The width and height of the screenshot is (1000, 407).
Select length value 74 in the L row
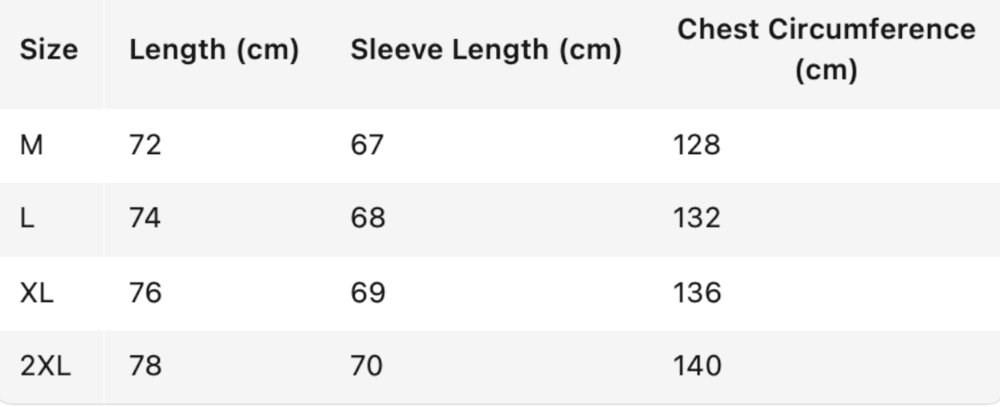coord(145,219)
